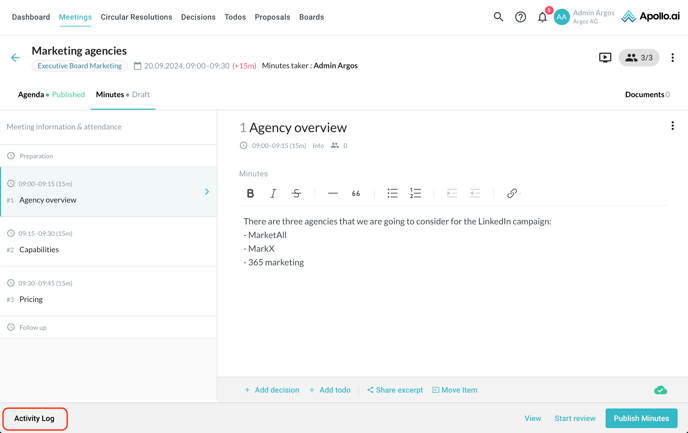The image size is (688, 433).
Task: Click the Publish Minutes button
Action: click(641, 418)
